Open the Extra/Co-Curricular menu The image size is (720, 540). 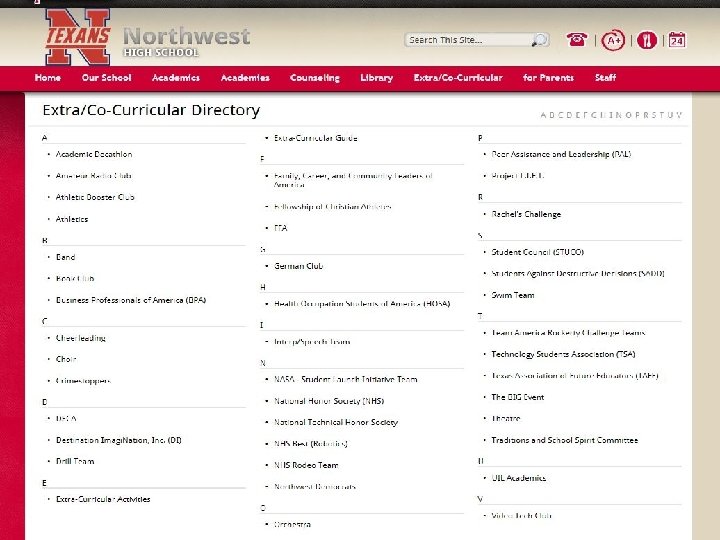point(458,78)
